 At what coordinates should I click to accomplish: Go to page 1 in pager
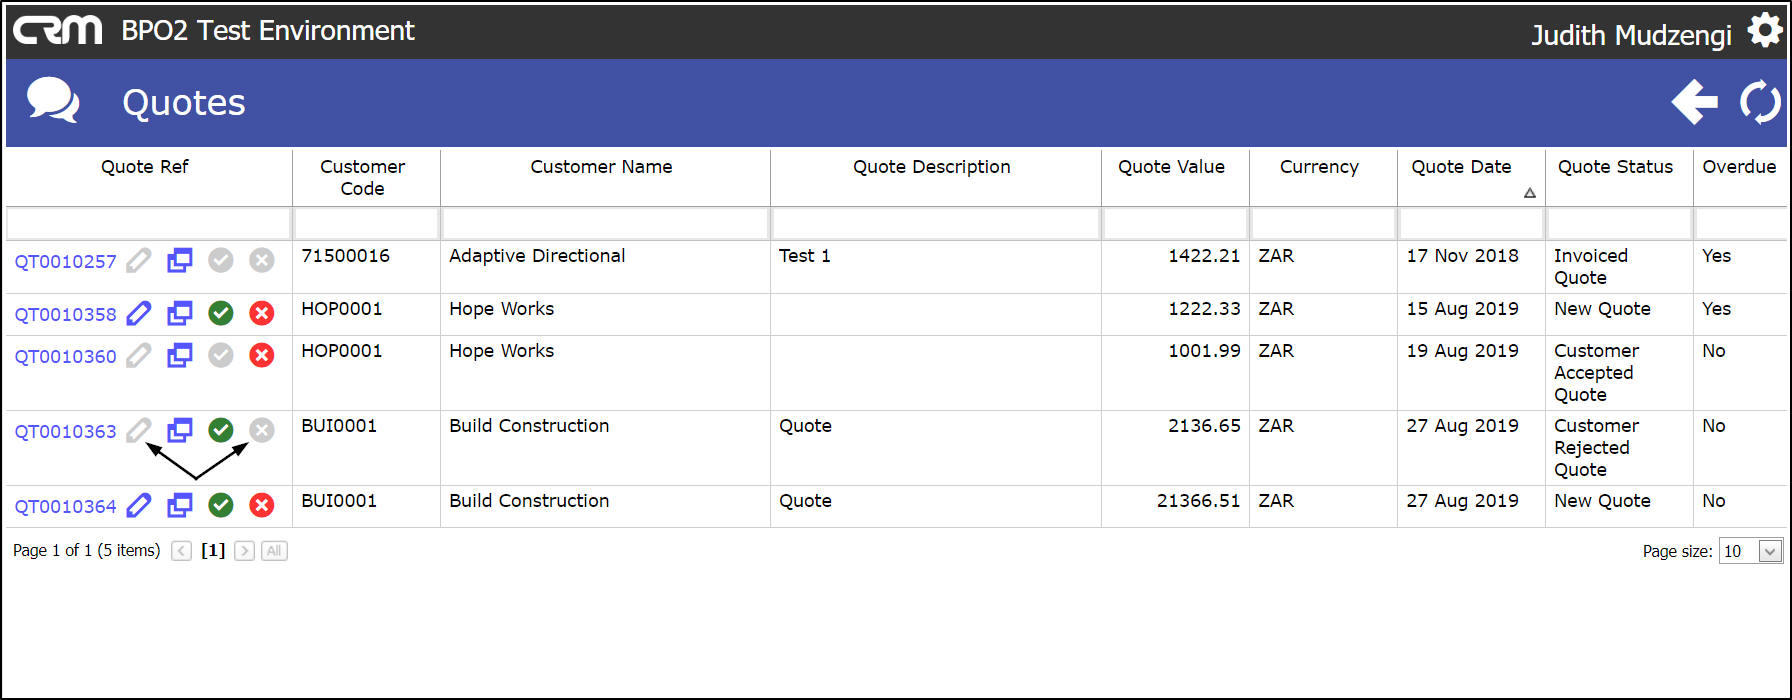213,551
